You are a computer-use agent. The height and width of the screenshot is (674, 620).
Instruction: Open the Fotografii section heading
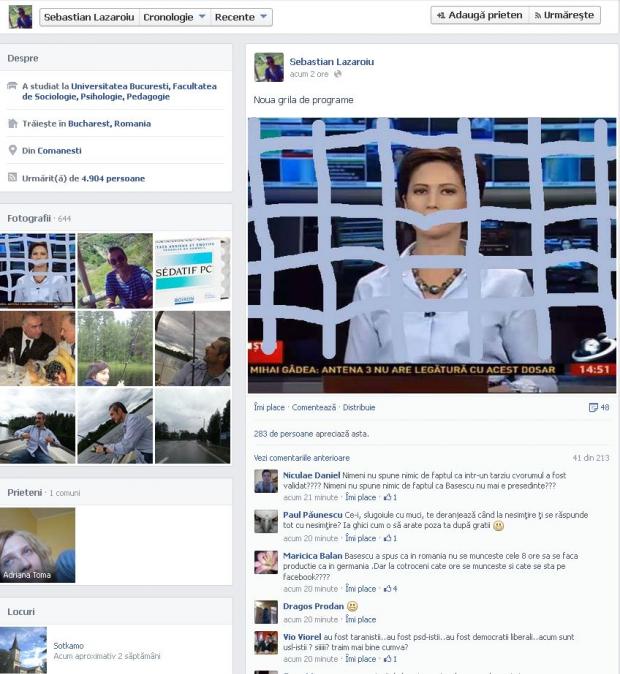pos(28,218)
